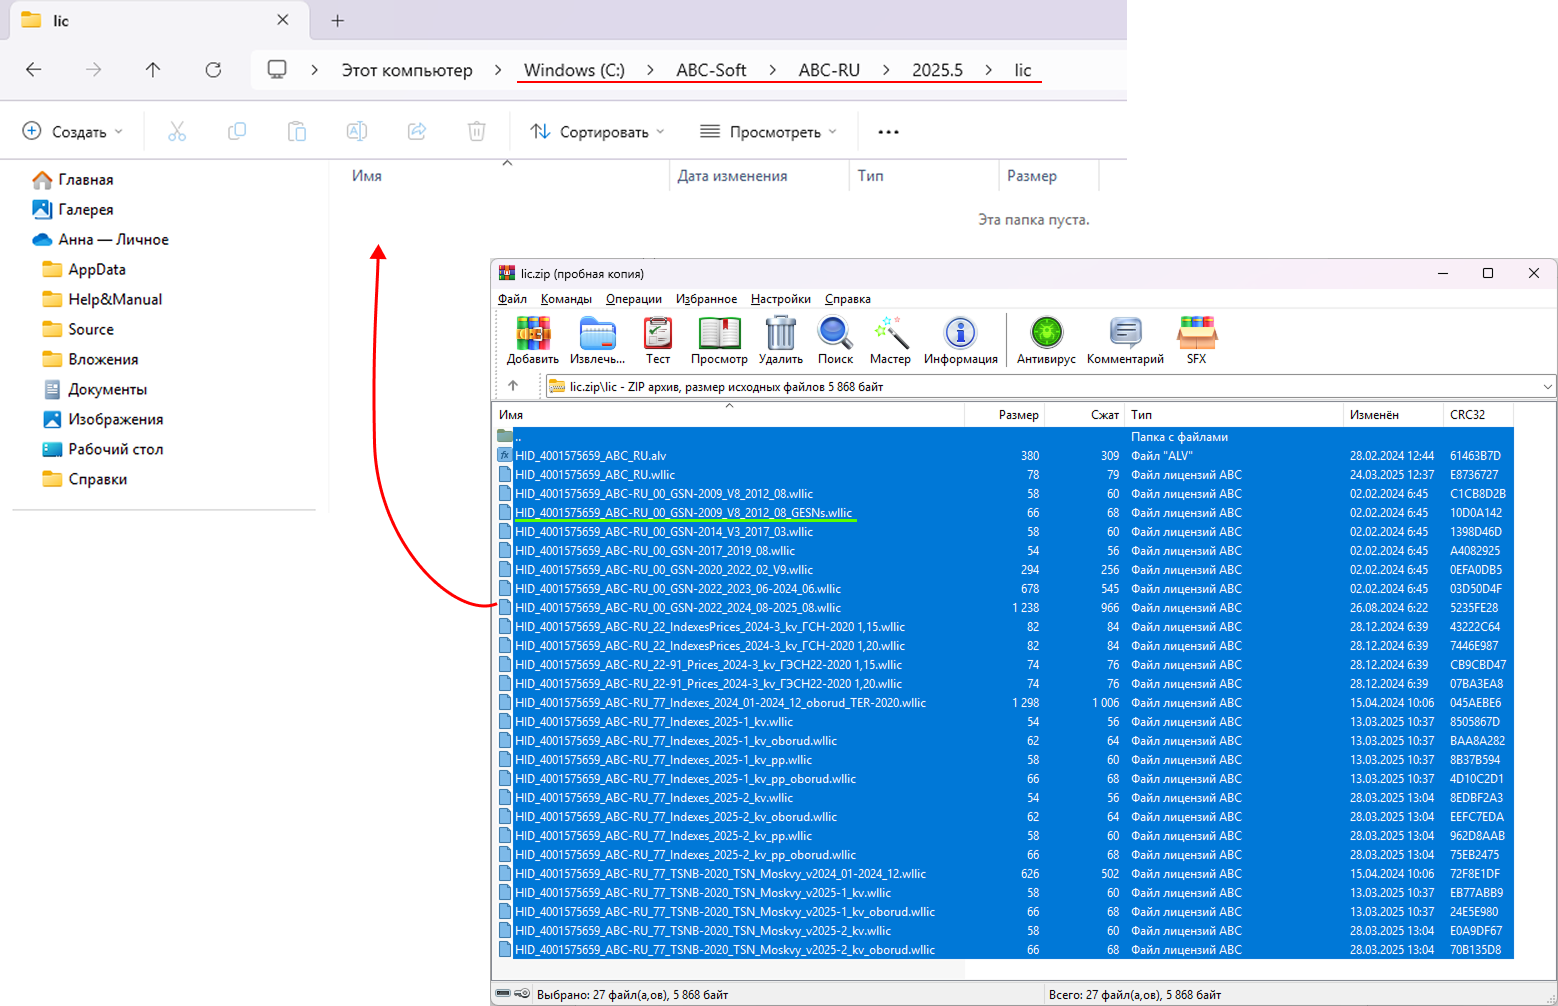Open the Настройки menu in WinRAR
The height and width of the screenshot is (1006, 1558).
tap(781, 299)
